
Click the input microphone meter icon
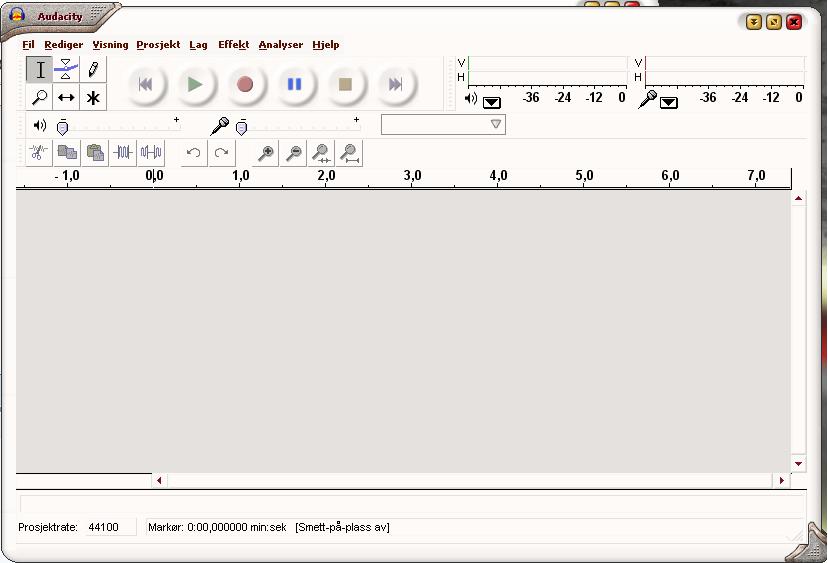click(647, 99)
